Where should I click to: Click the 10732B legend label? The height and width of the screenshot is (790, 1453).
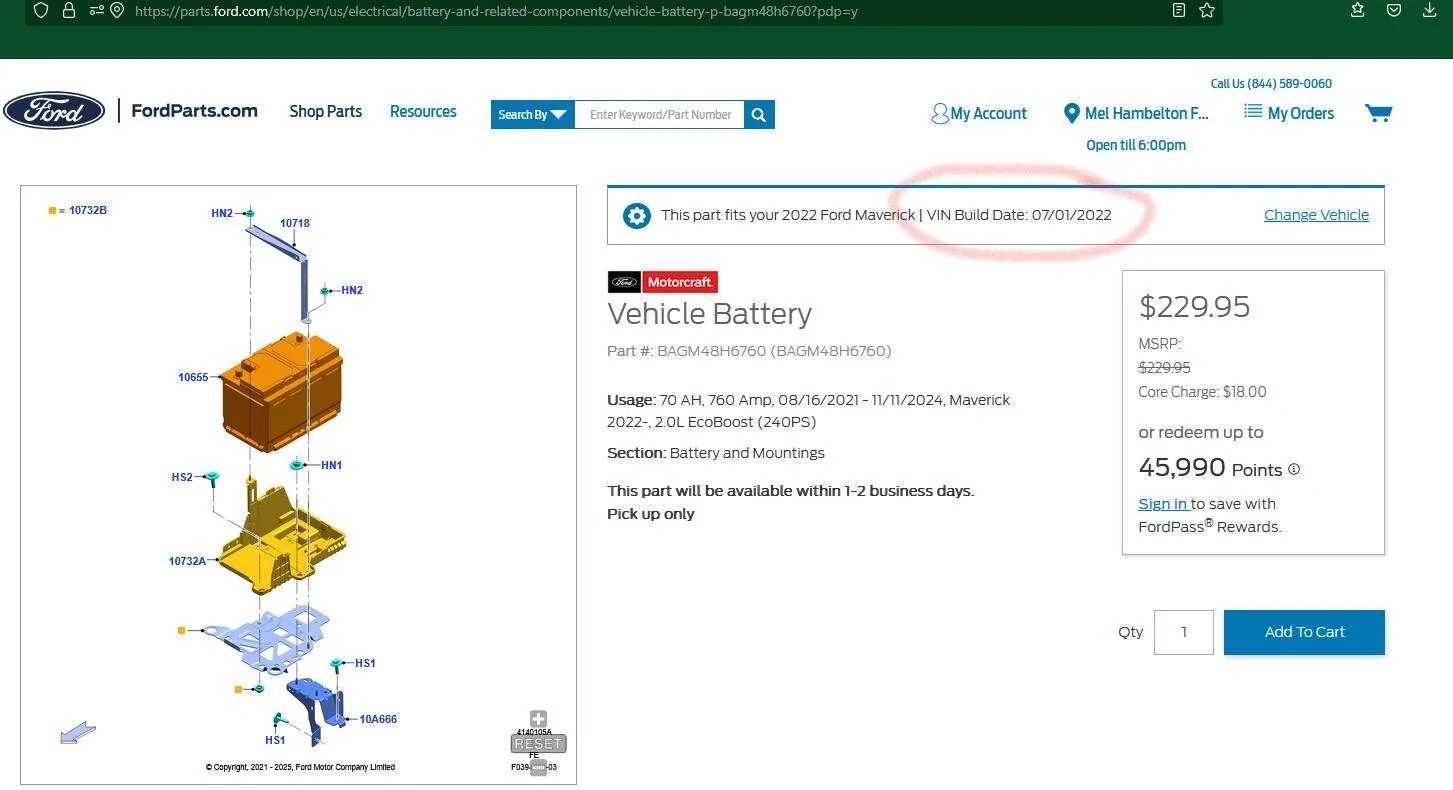(x=88, y=211)
